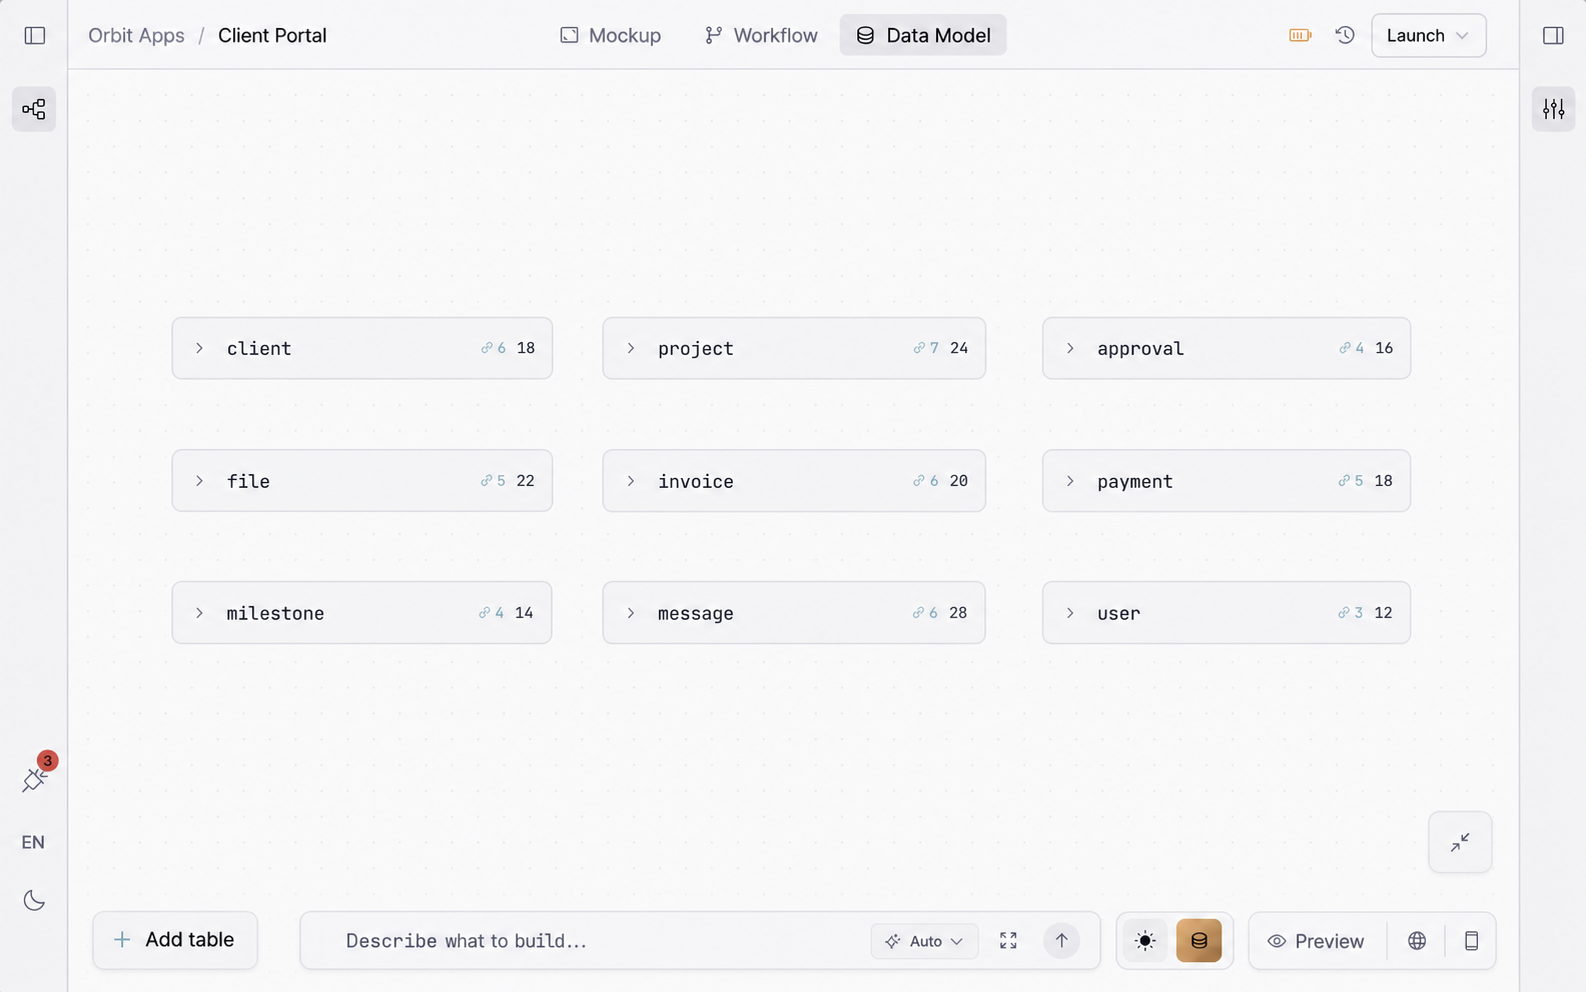Switch to dark mode moon icon
This screenshot has width=1586, height=992.
pyautogui.click(x=34, y=900)
